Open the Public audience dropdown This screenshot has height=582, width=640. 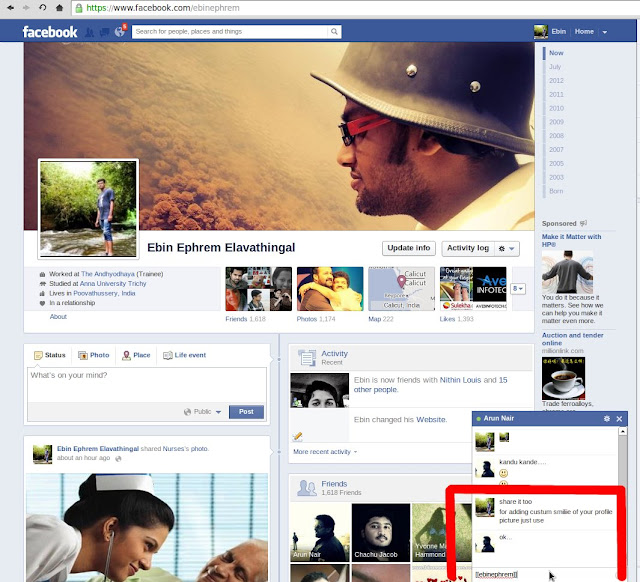pos(202,412)
